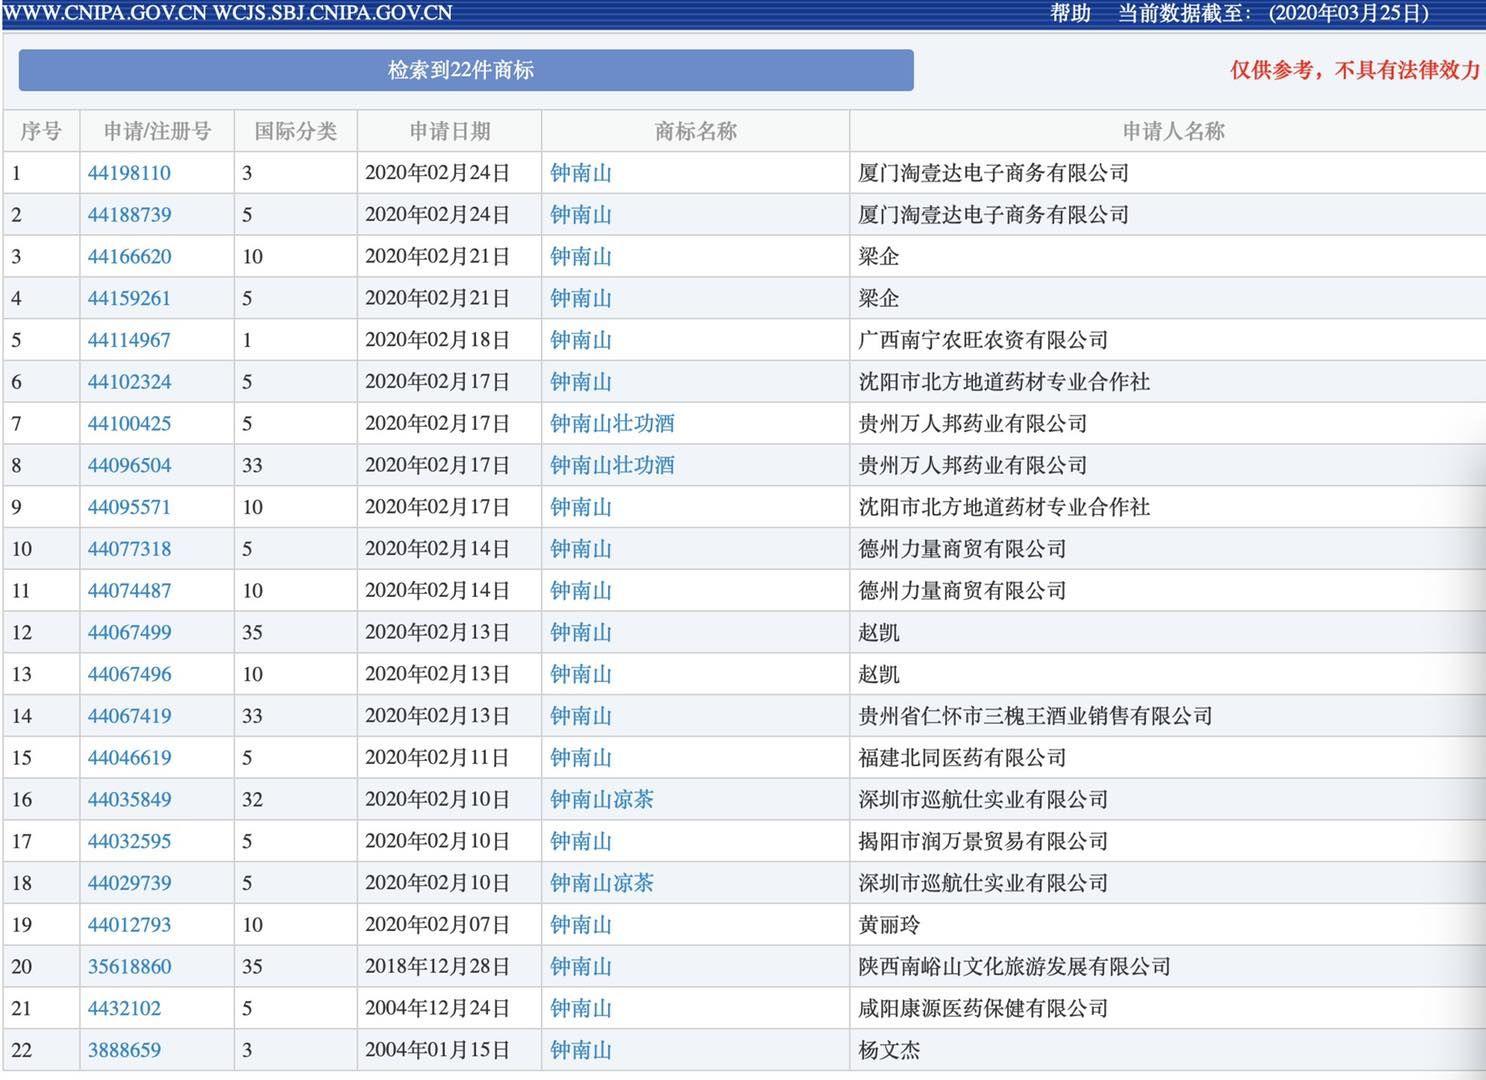Click the 商标名称 column header
Viewport: 1486px width, 1080px height.
(695, 131)
